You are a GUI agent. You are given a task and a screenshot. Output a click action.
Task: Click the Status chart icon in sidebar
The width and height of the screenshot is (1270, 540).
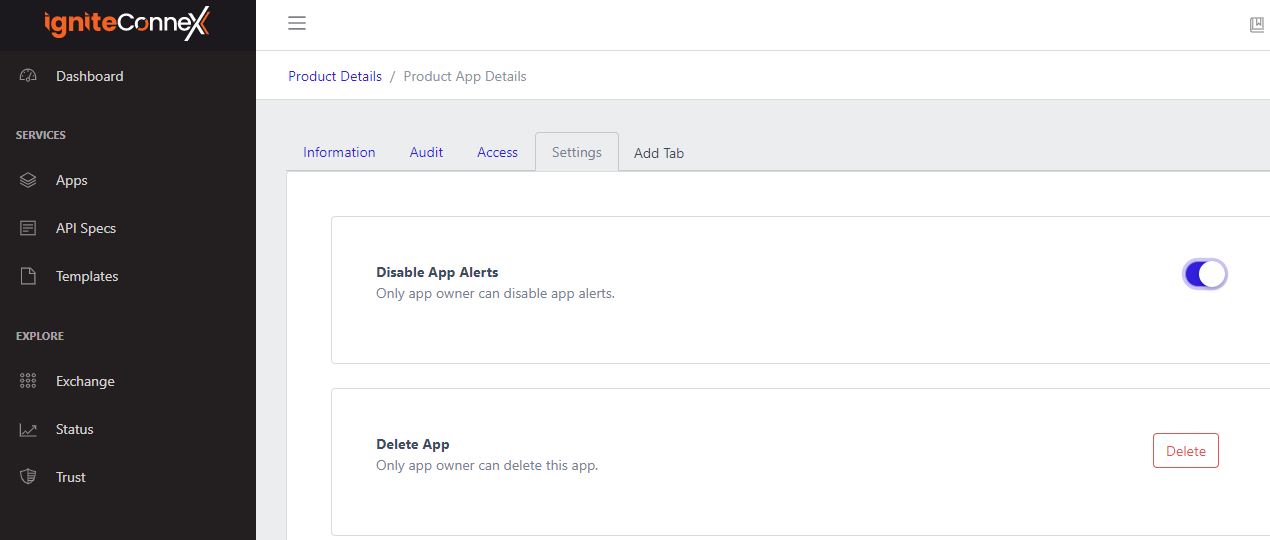(x=28, y=430)
